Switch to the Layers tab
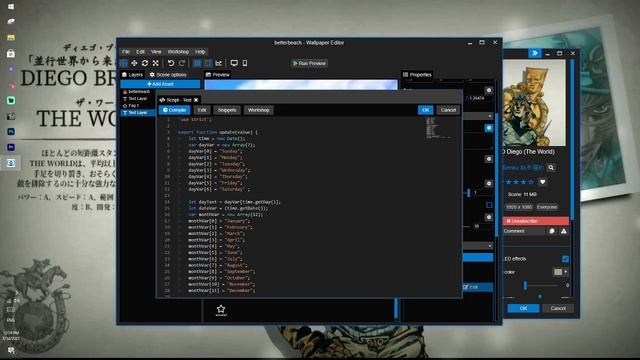The width and height of the screenshot is (640, 360). tap(132, 75)
